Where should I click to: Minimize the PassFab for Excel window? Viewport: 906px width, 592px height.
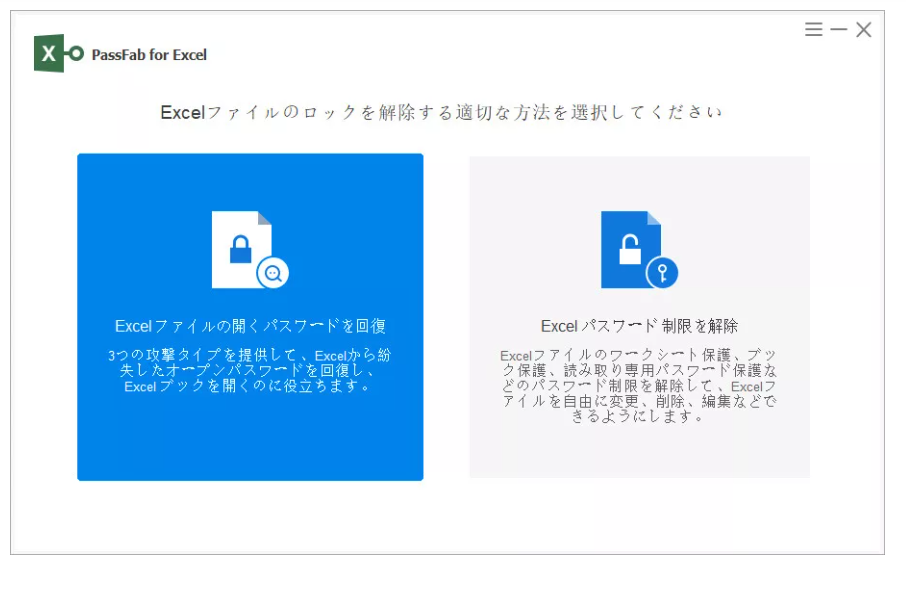click(838, 29)
